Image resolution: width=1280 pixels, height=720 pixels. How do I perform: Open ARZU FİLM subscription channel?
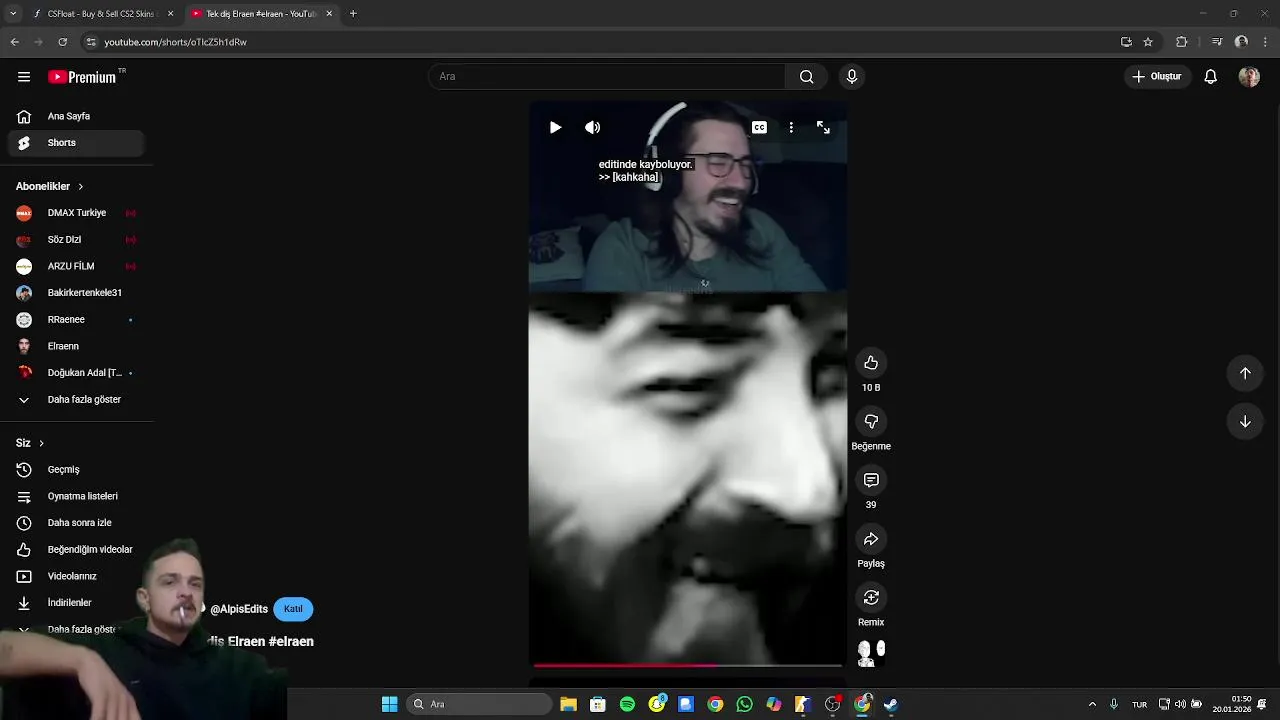(76, 267)
